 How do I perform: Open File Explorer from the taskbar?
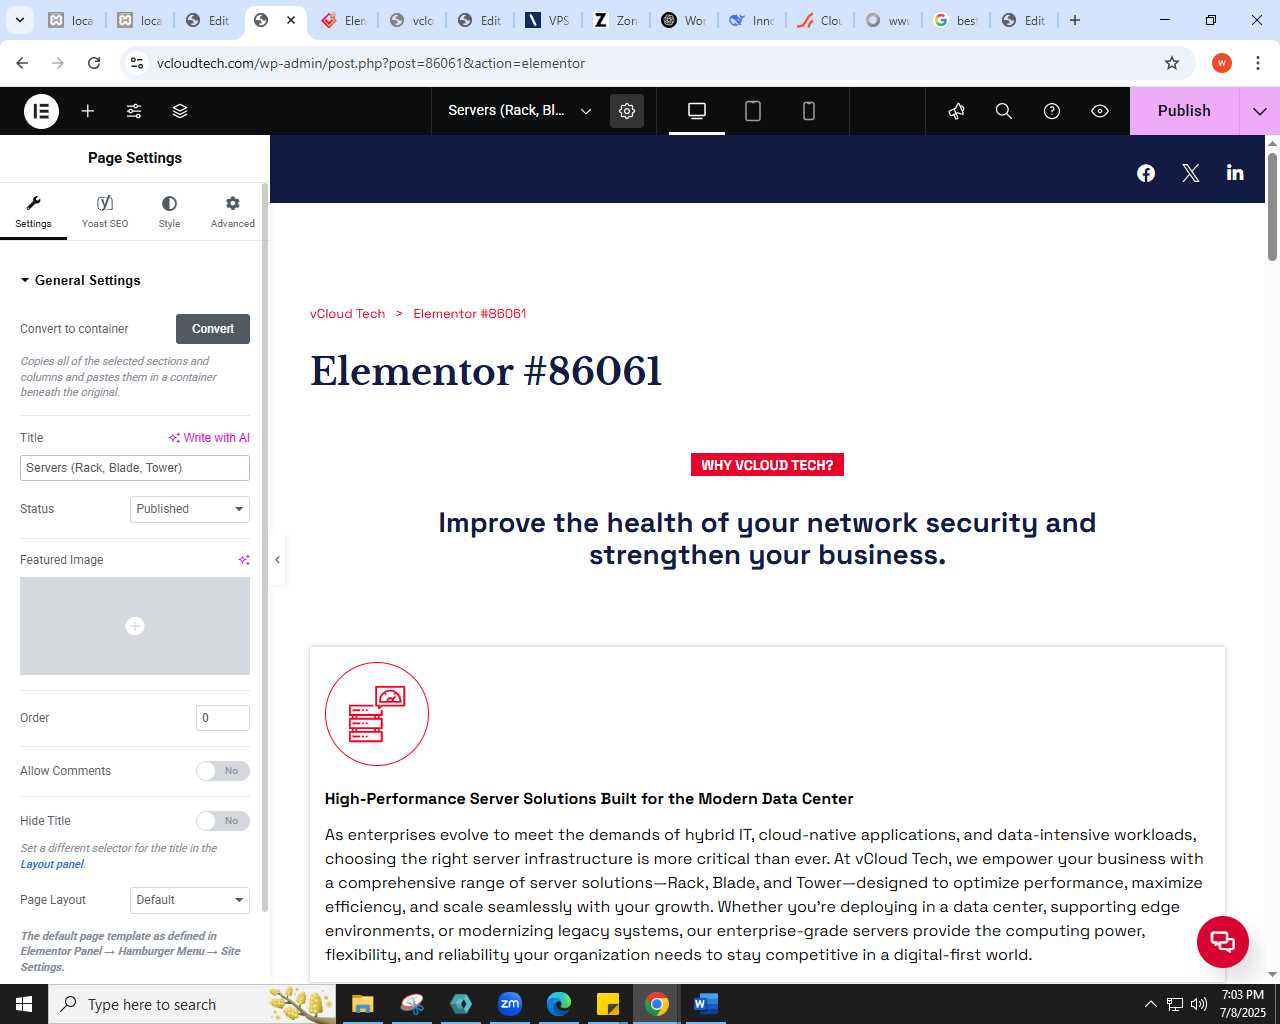point(362,1004)
